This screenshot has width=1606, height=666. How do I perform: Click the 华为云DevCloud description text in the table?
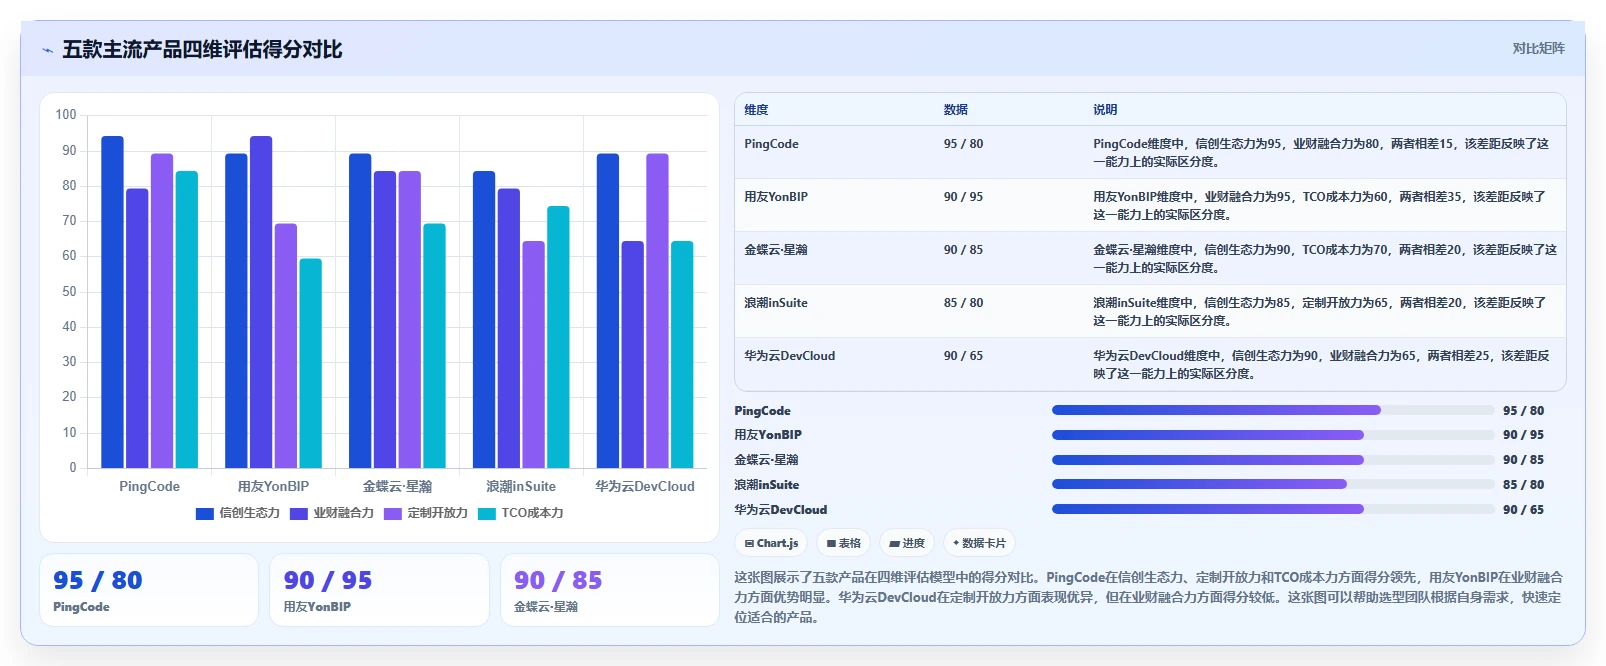click(1321, 365)
